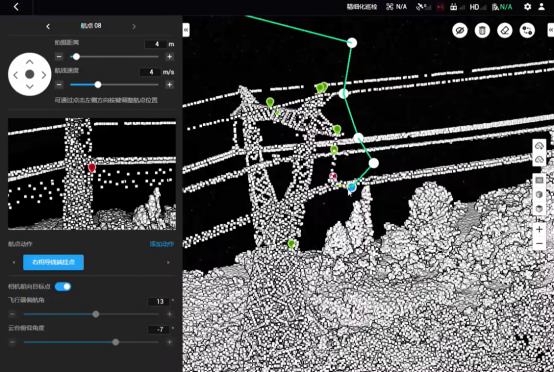
Task: Increase 飞行器偏航角 with the plus button
Action: point(170,314)
